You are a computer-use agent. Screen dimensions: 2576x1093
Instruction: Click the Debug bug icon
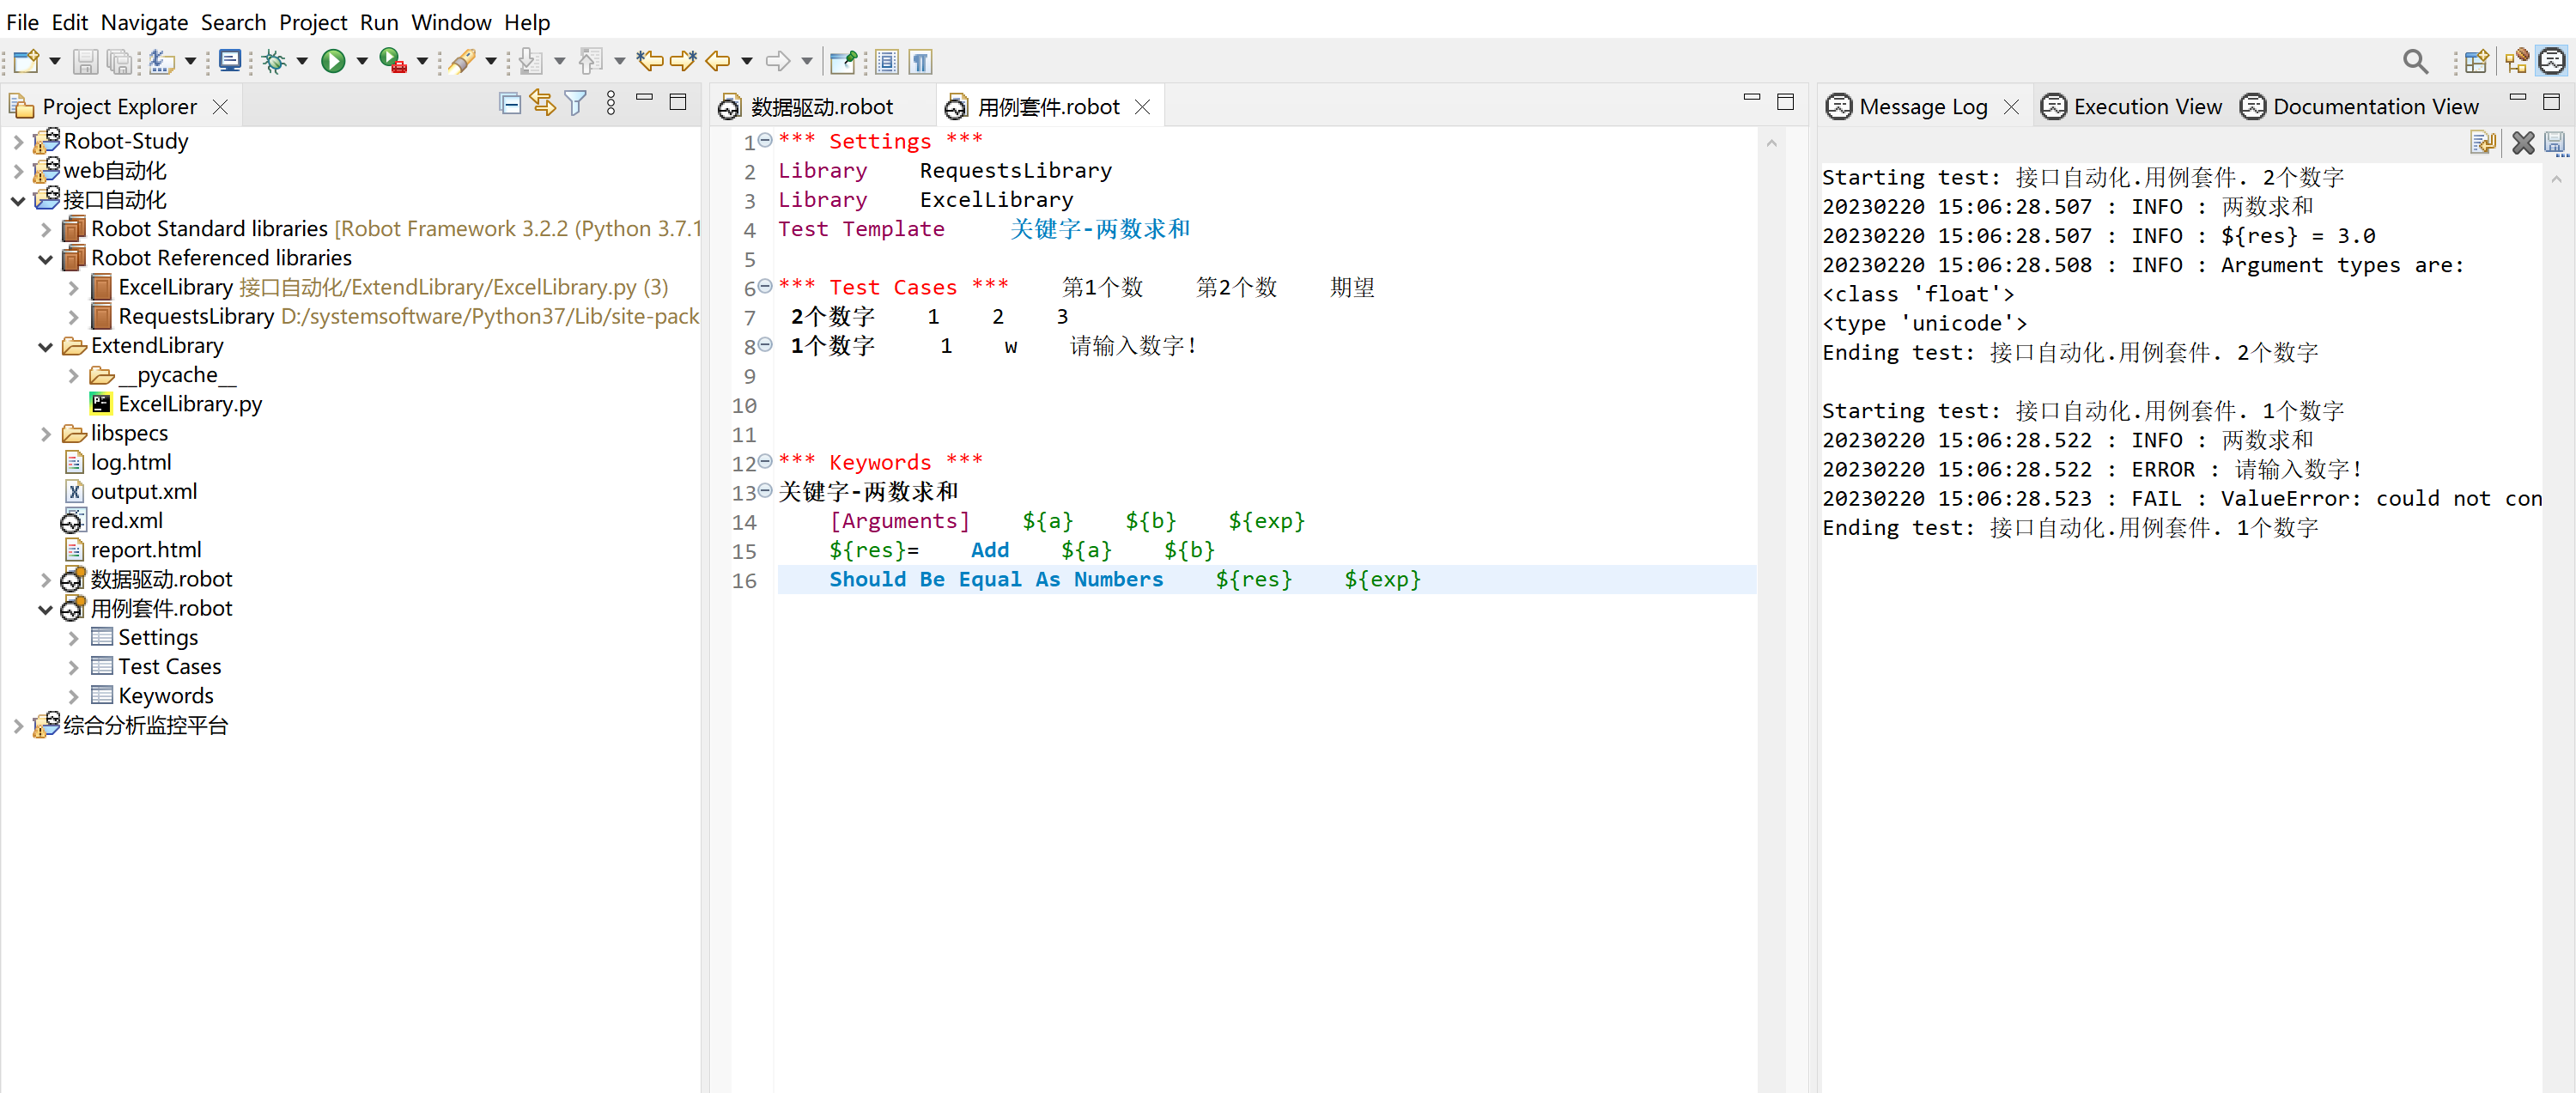click(x=274, y=62)
